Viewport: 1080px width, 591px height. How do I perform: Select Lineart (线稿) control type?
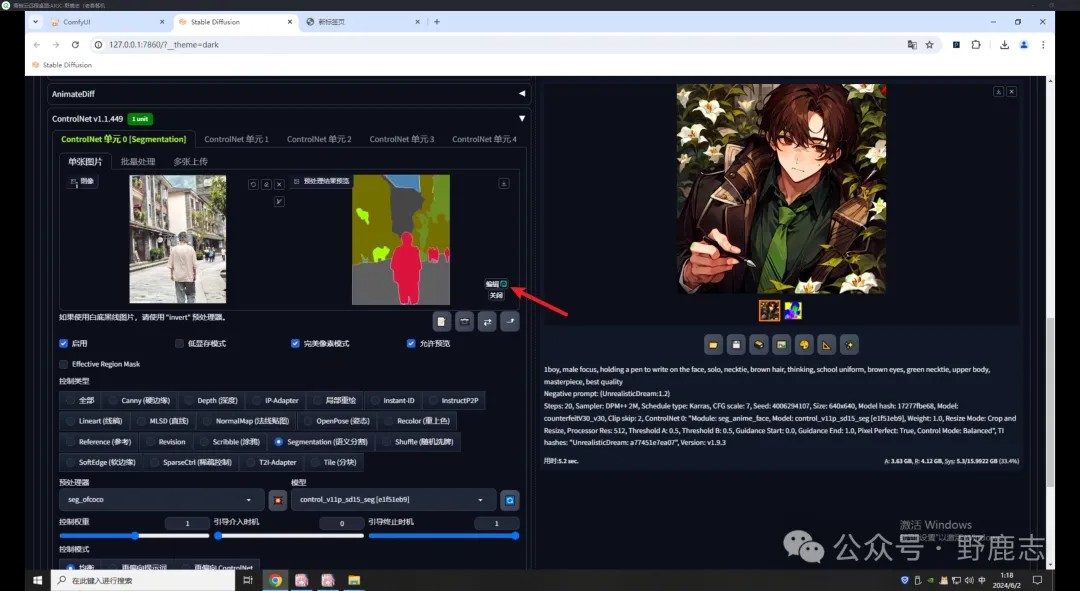point(94,421)
